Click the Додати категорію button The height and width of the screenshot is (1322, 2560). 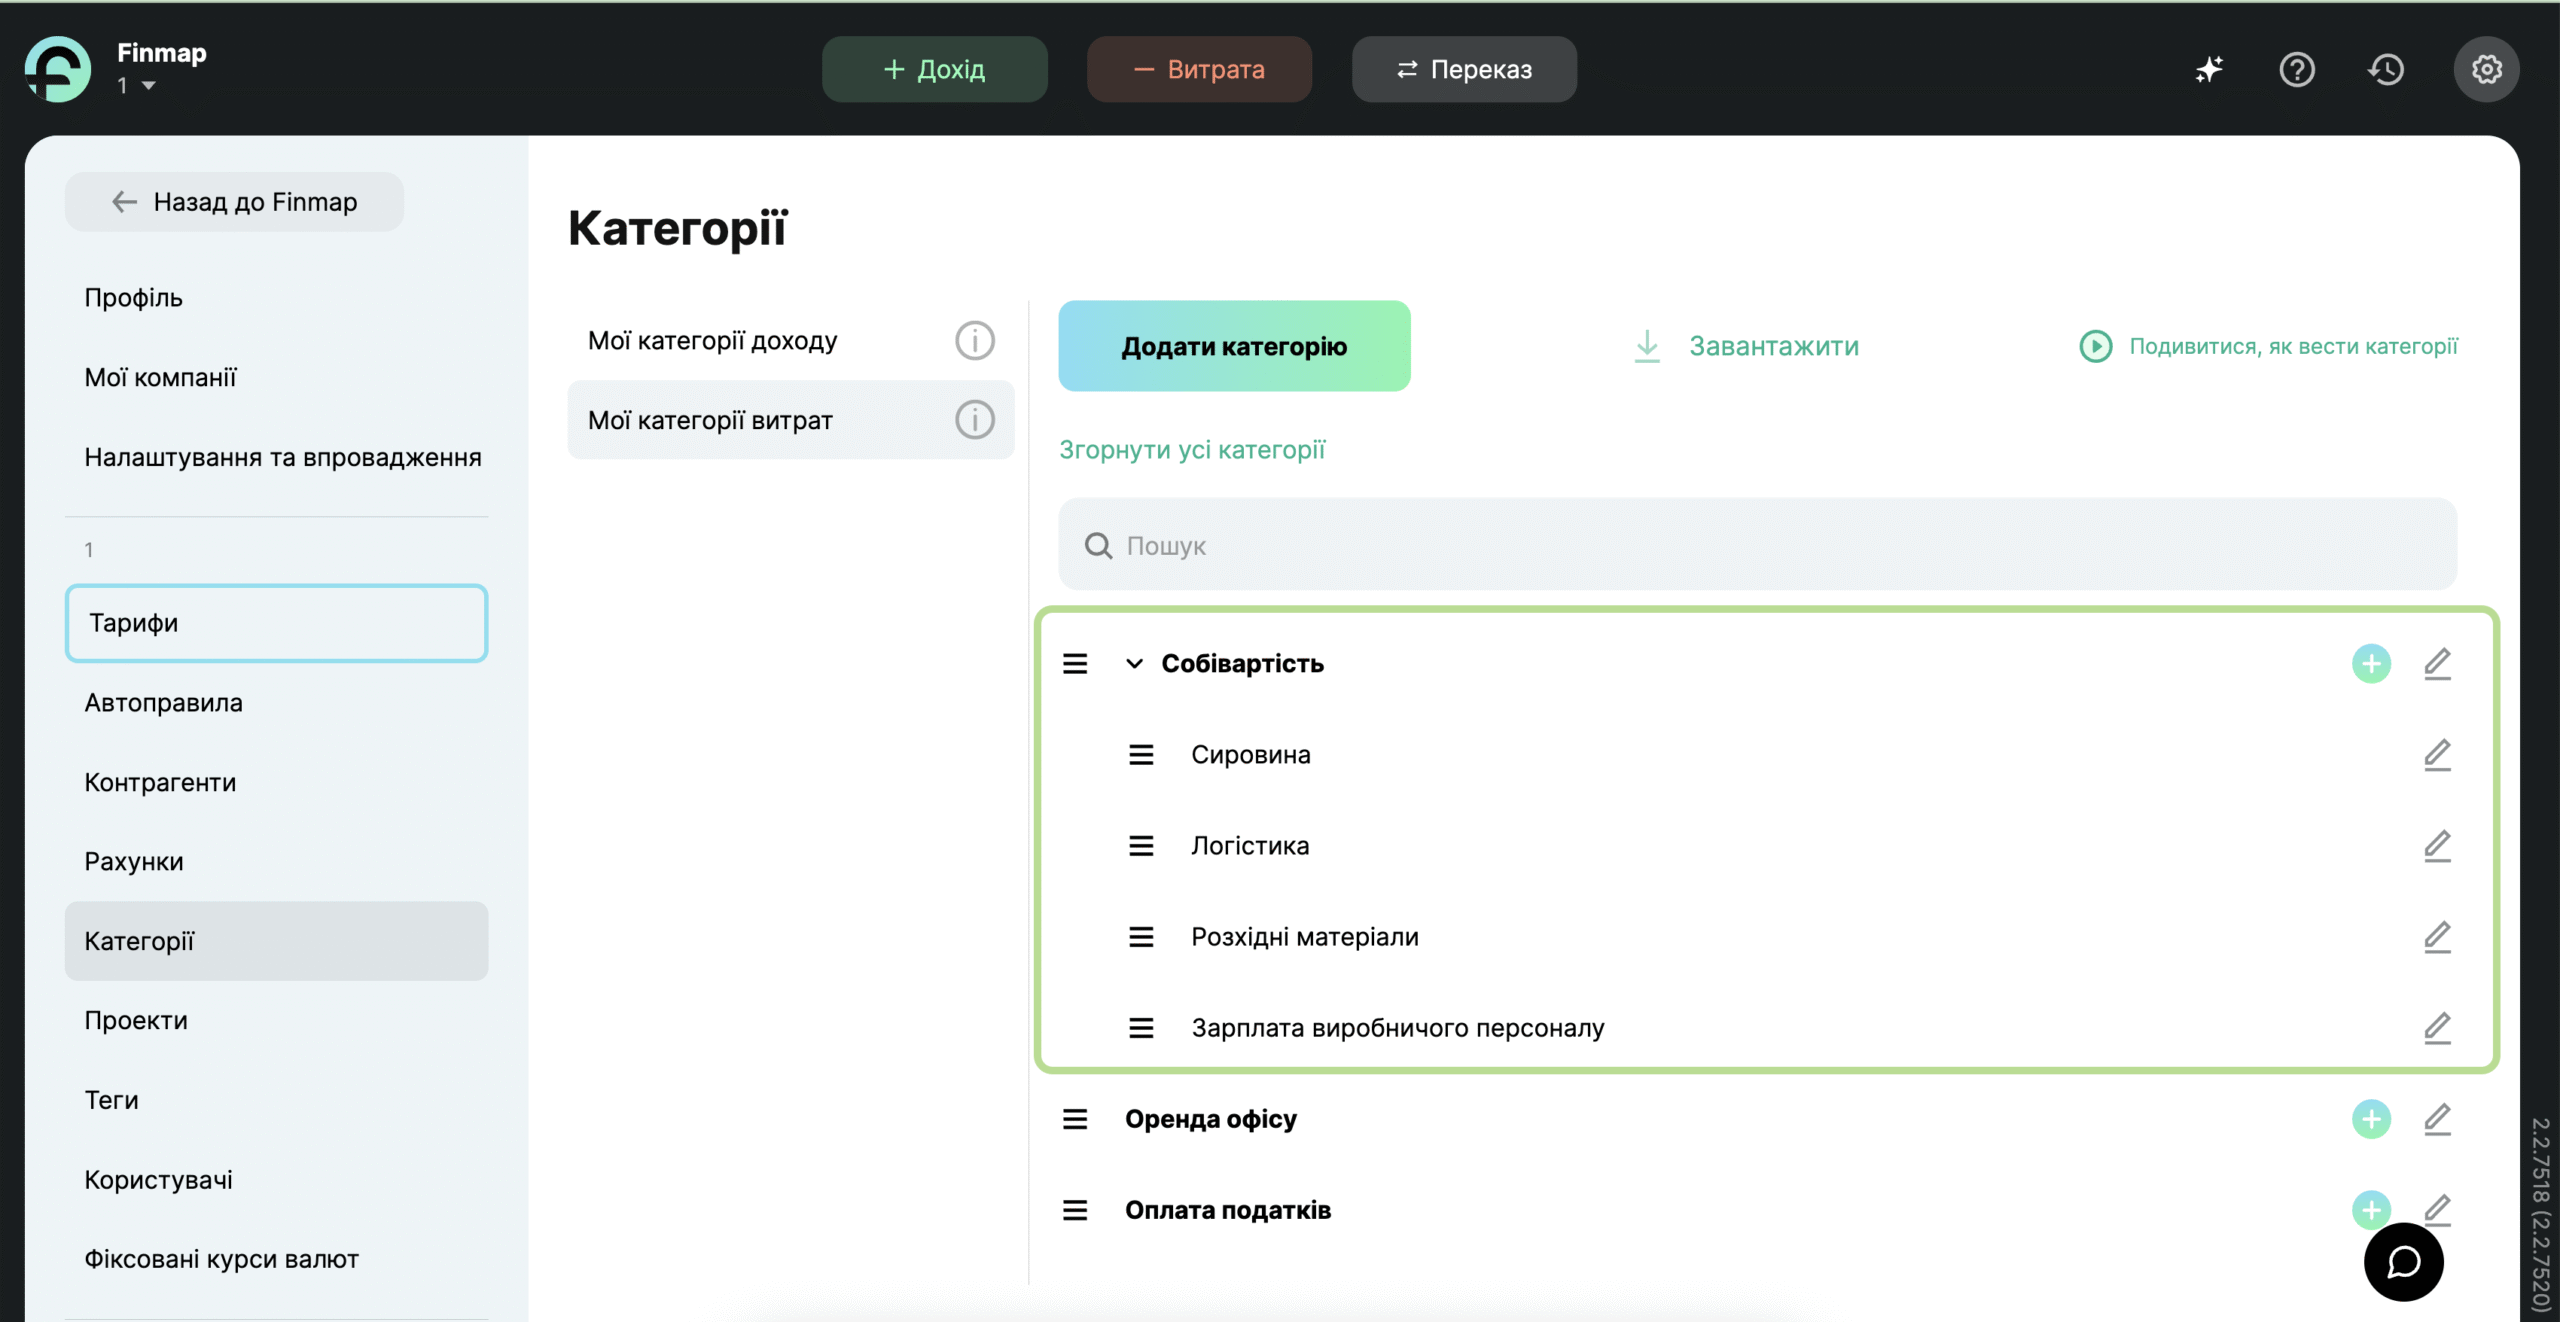click(x=1234, y=346)
